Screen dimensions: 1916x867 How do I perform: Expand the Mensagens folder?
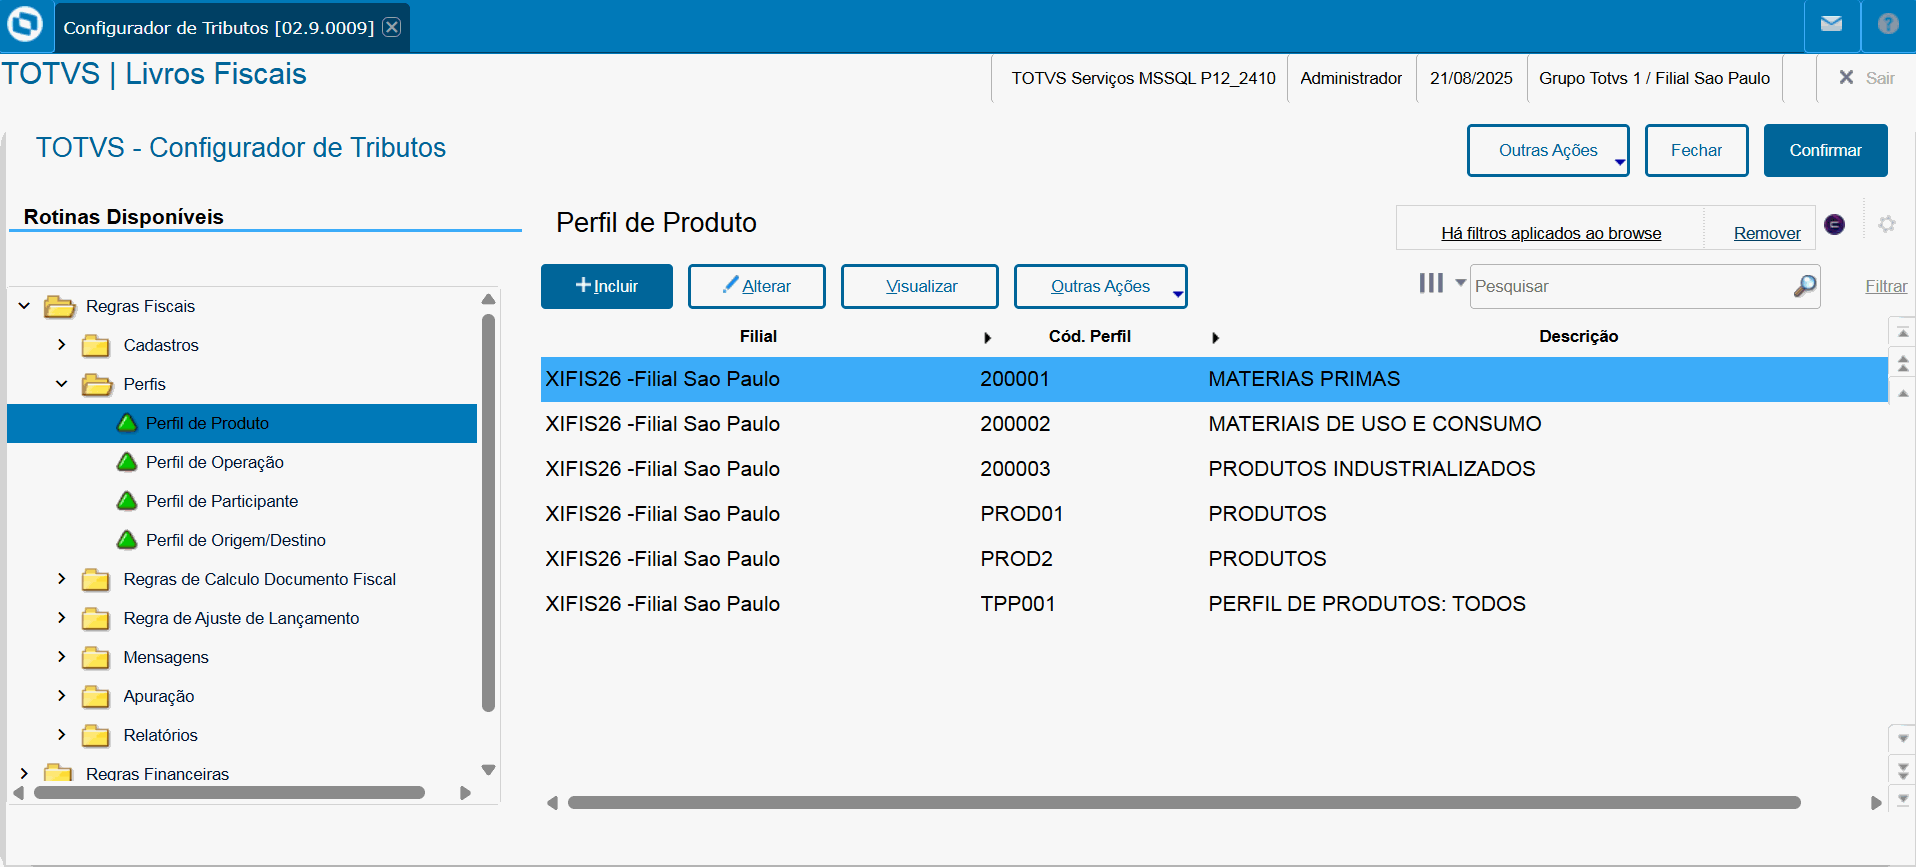pos(62,657)
